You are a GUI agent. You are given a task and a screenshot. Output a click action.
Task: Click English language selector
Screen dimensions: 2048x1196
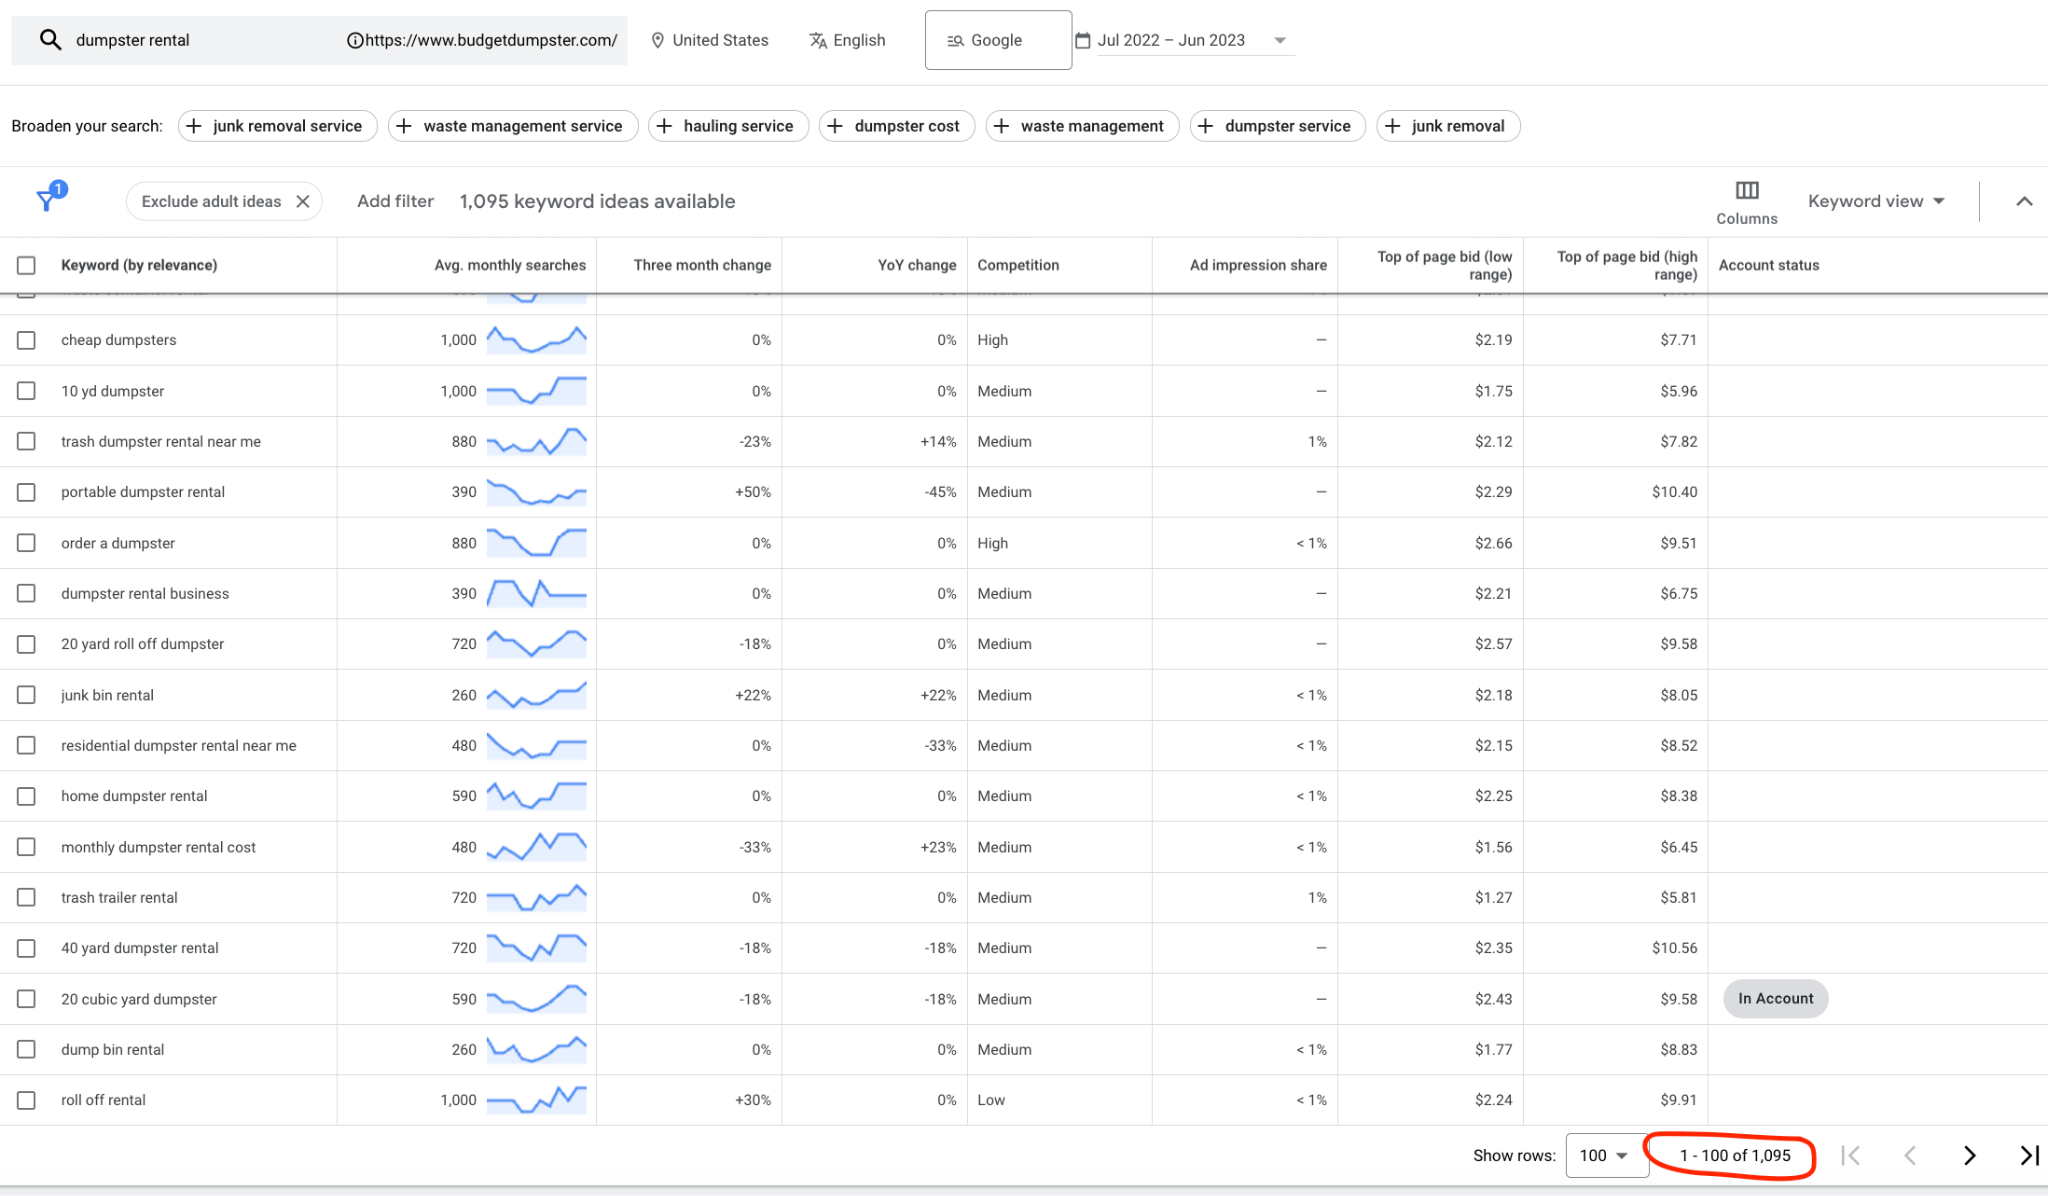(847, 40)
